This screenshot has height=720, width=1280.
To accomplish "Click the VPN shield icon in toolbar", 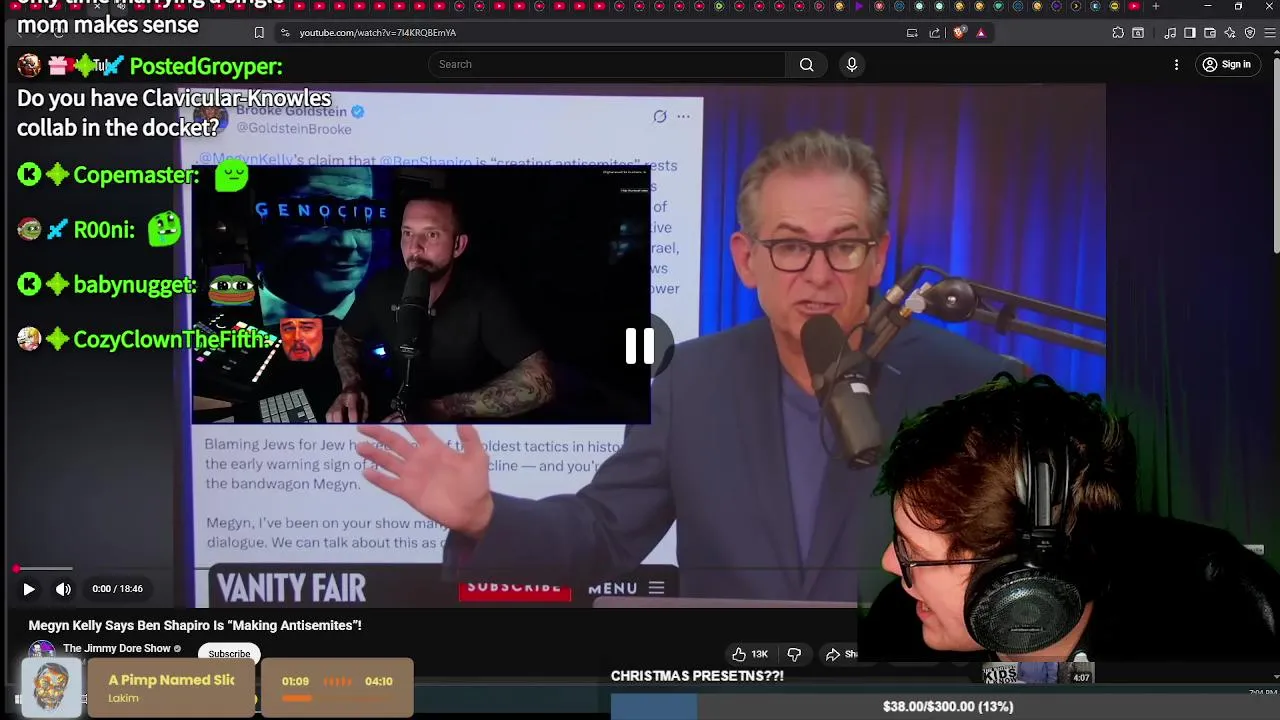I will pyautogui.click(x=1250, y=32).
